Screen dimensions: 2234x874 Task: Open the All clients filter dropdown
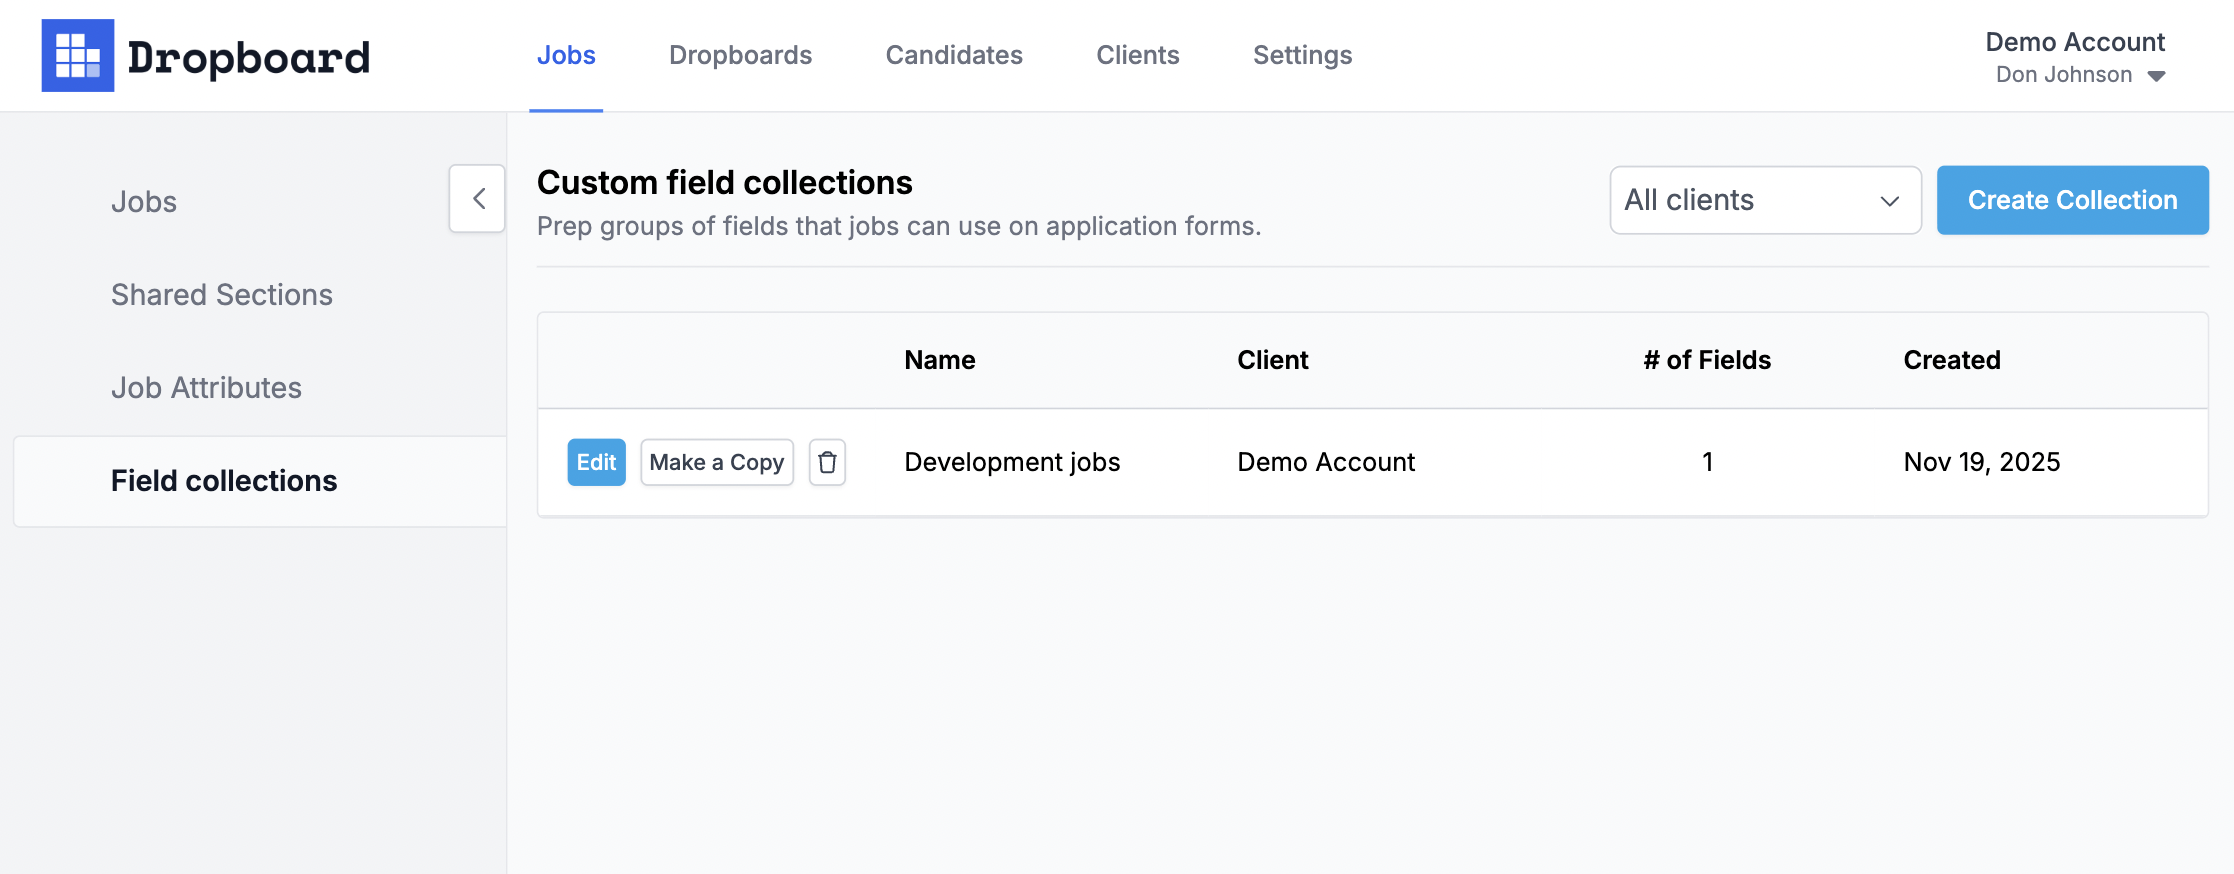coord(1765,200)
